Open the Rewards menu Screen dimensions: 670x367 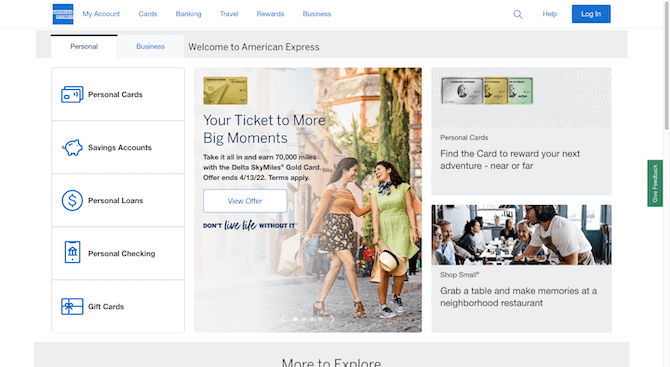pyautogui.click(x=270, y=14)
